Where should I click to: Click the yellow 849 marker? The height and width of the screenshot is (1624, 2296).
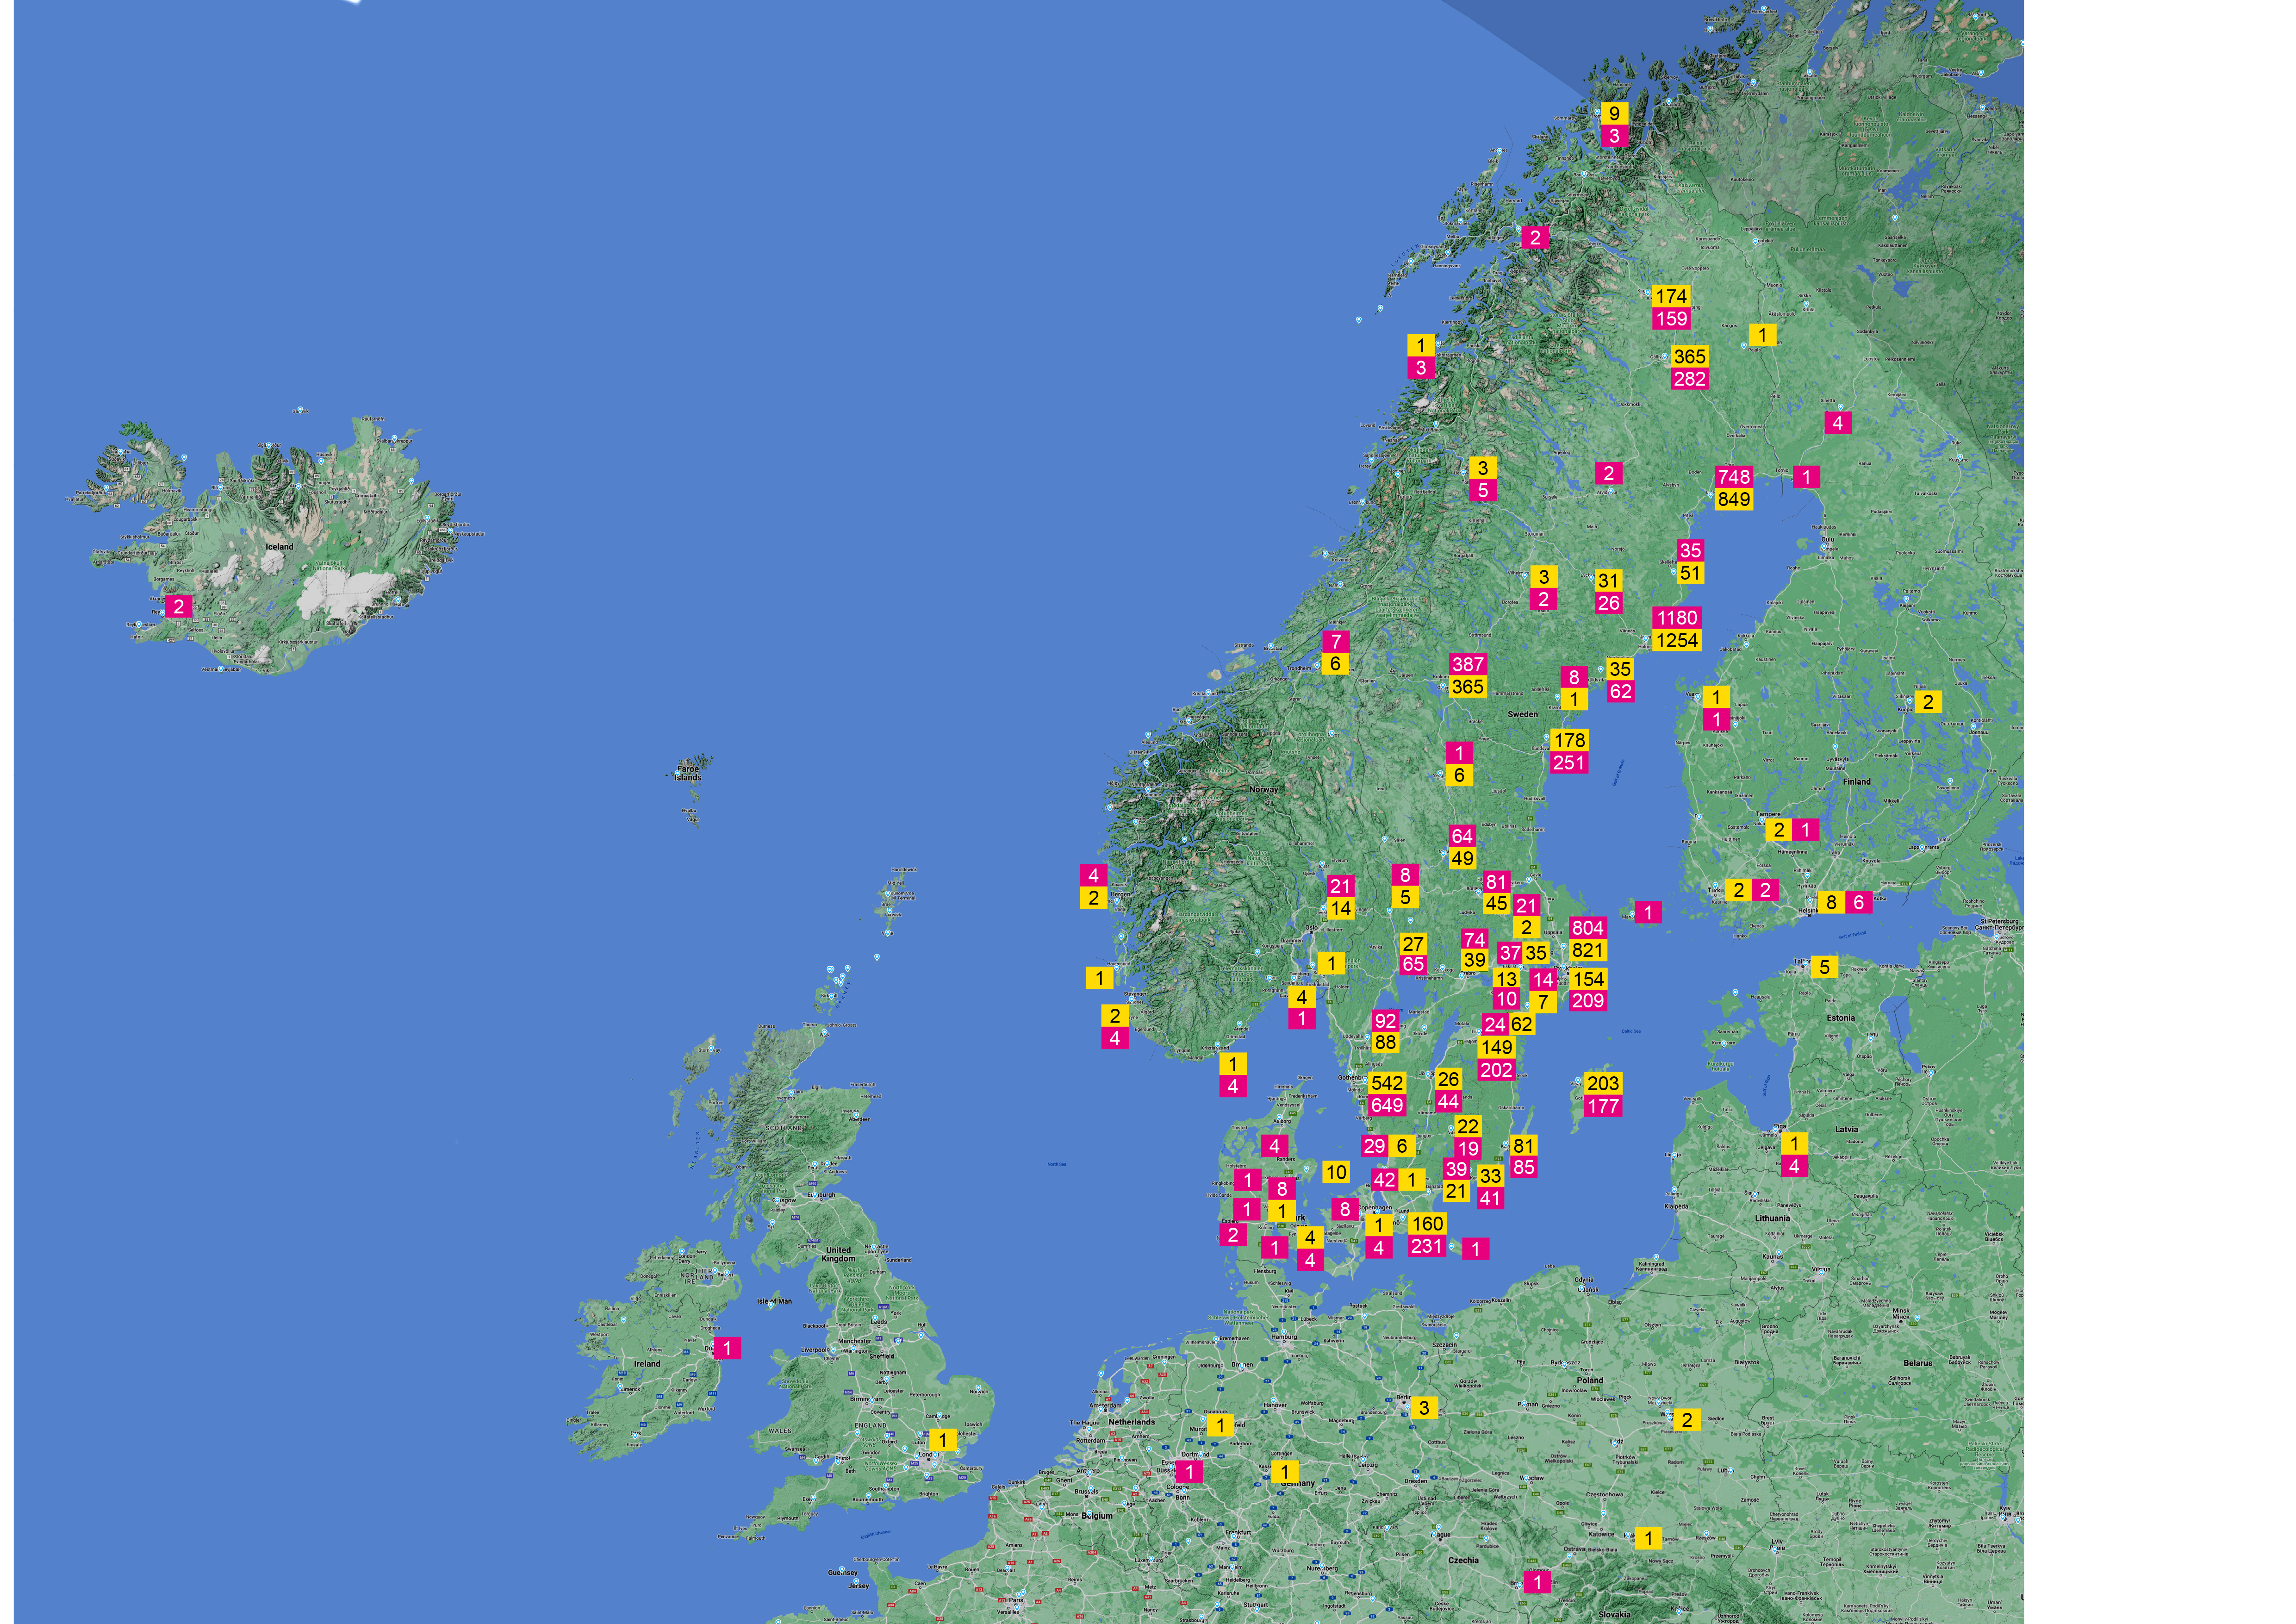(x=1733, y=500)
